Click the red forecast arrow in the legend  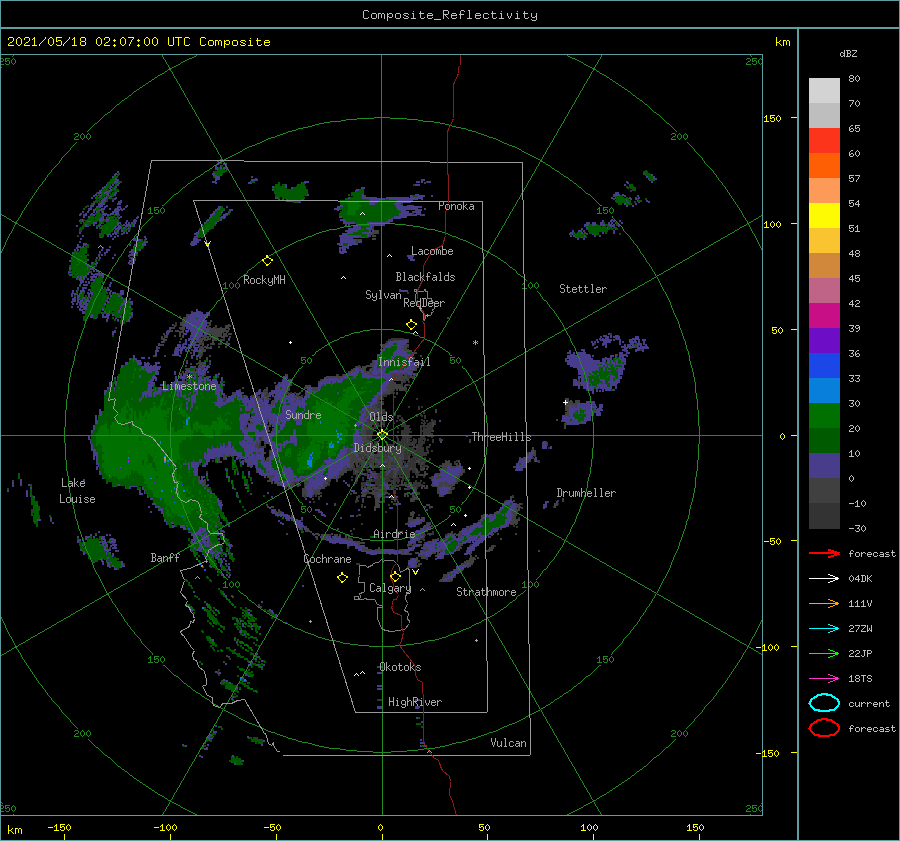[824, 553]
